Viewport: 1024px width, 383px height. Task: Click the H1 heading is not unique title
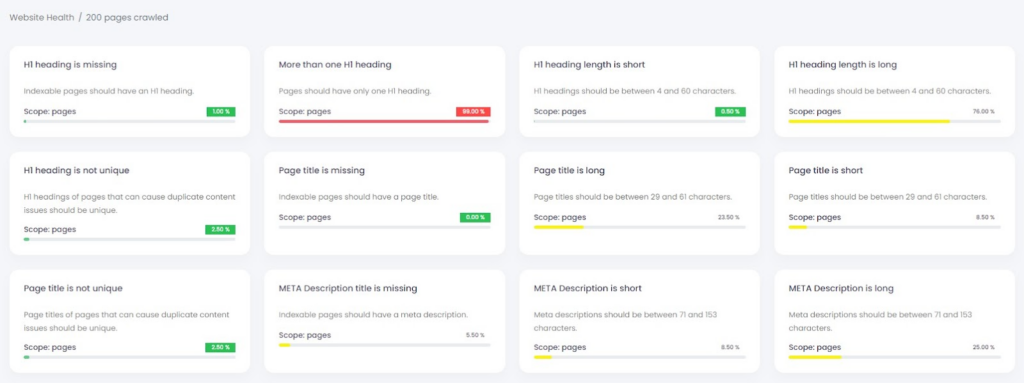pos(76,171)
